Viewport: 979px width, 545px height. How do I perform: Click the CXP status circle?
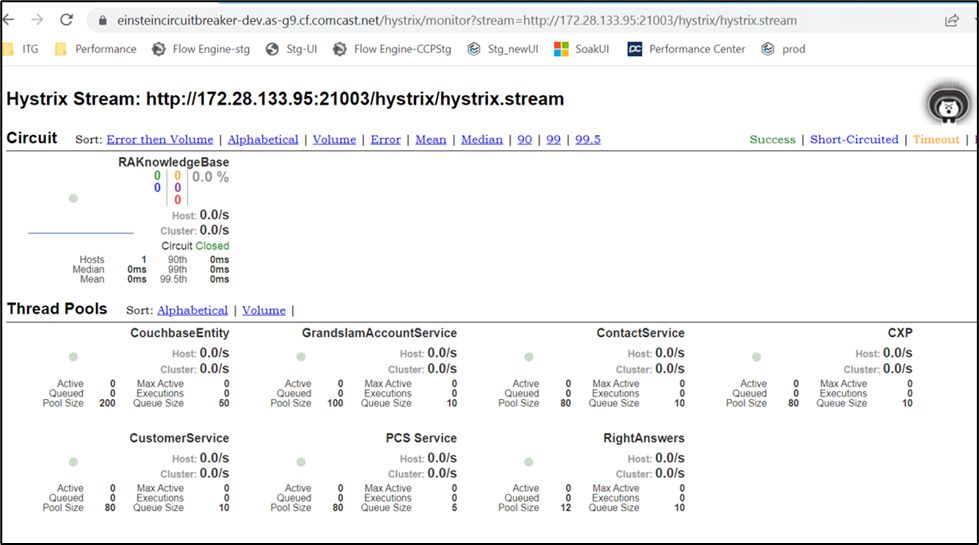pos(757,357)
